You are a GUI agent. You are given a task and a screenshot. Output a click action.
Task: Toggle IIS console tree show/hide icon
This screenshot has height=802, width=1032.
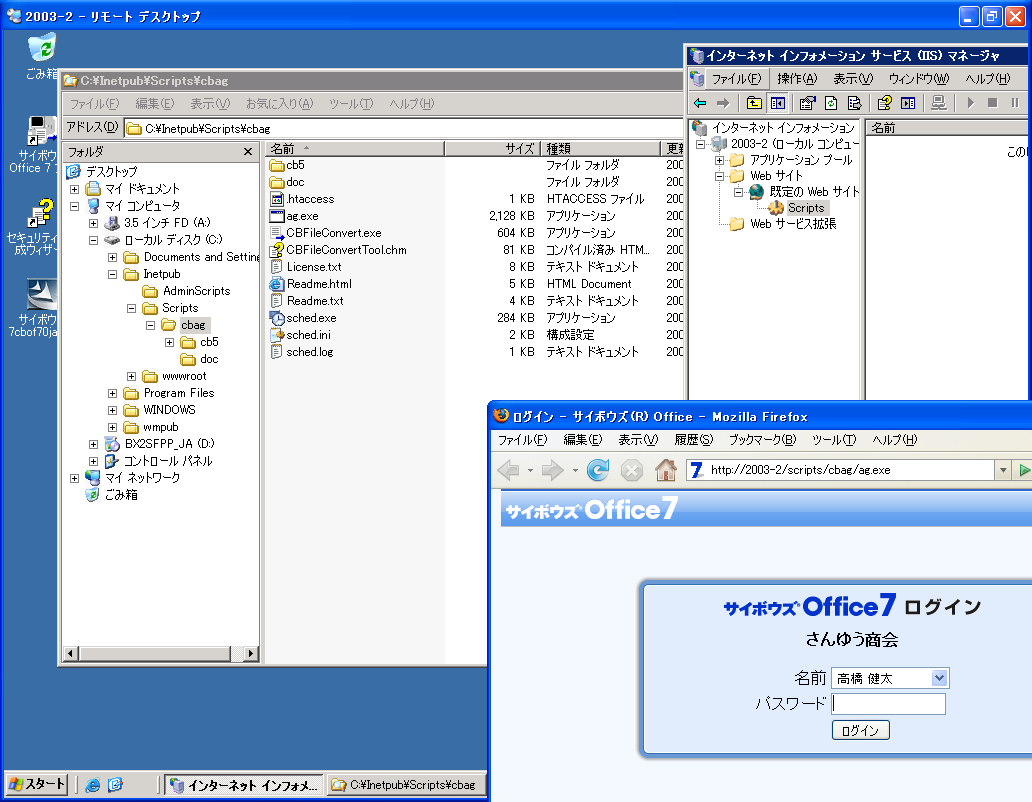pos(778,103)
